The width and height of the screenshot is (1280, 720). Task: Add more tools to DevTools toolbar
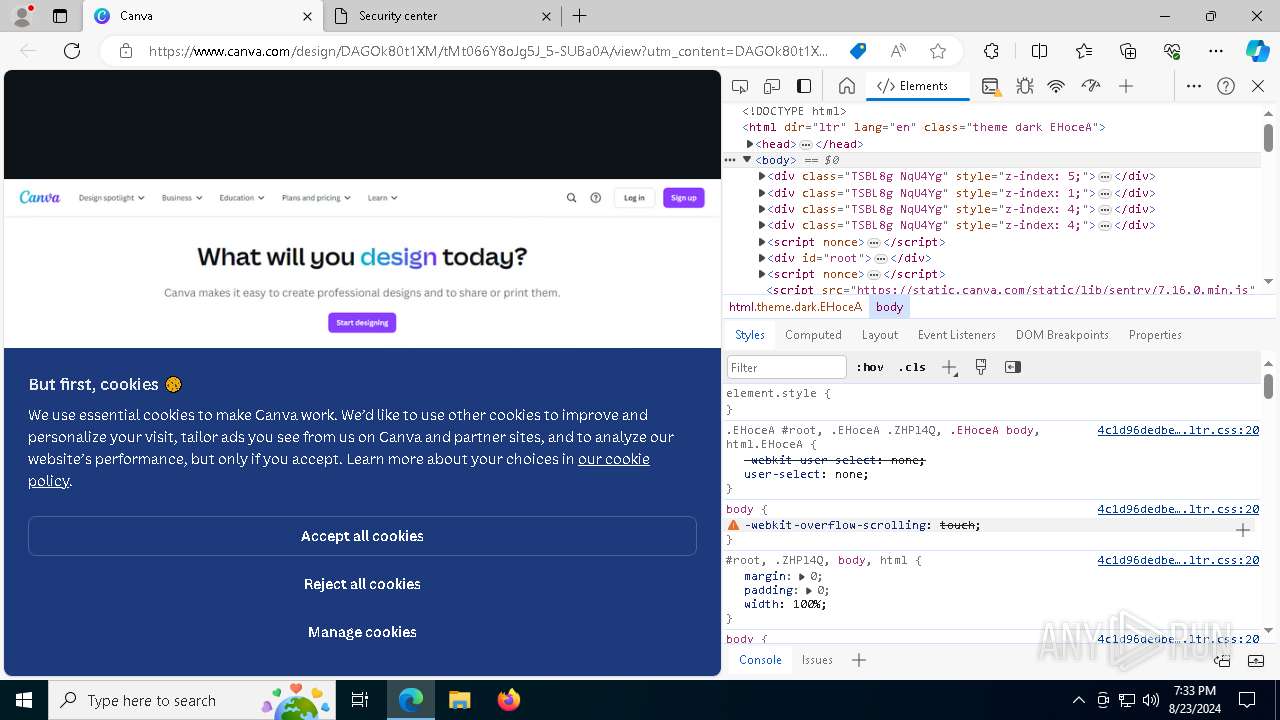tap(1126, 86)
